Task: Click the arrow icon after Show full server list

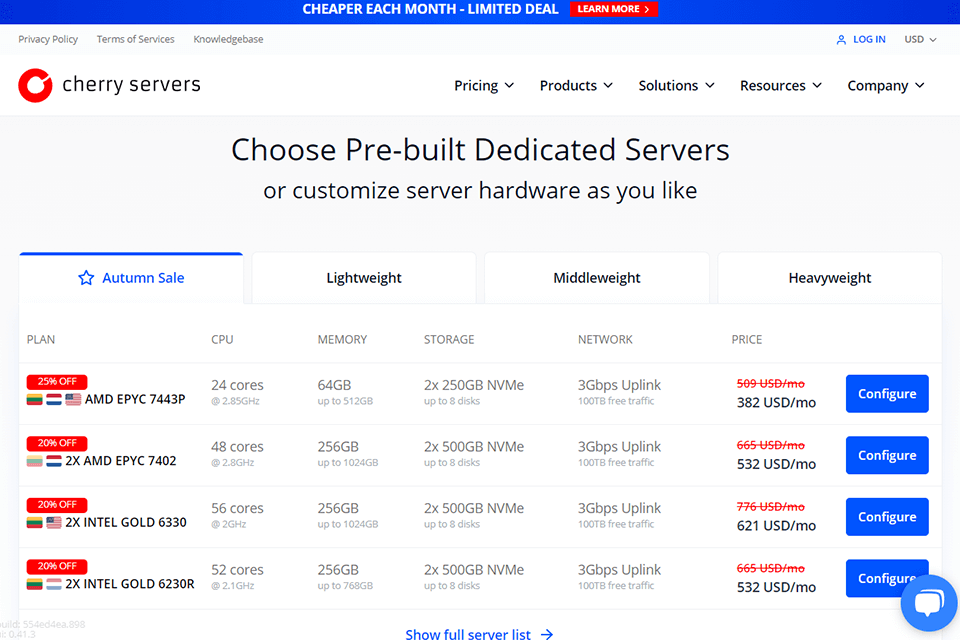Action: [547, 634]
